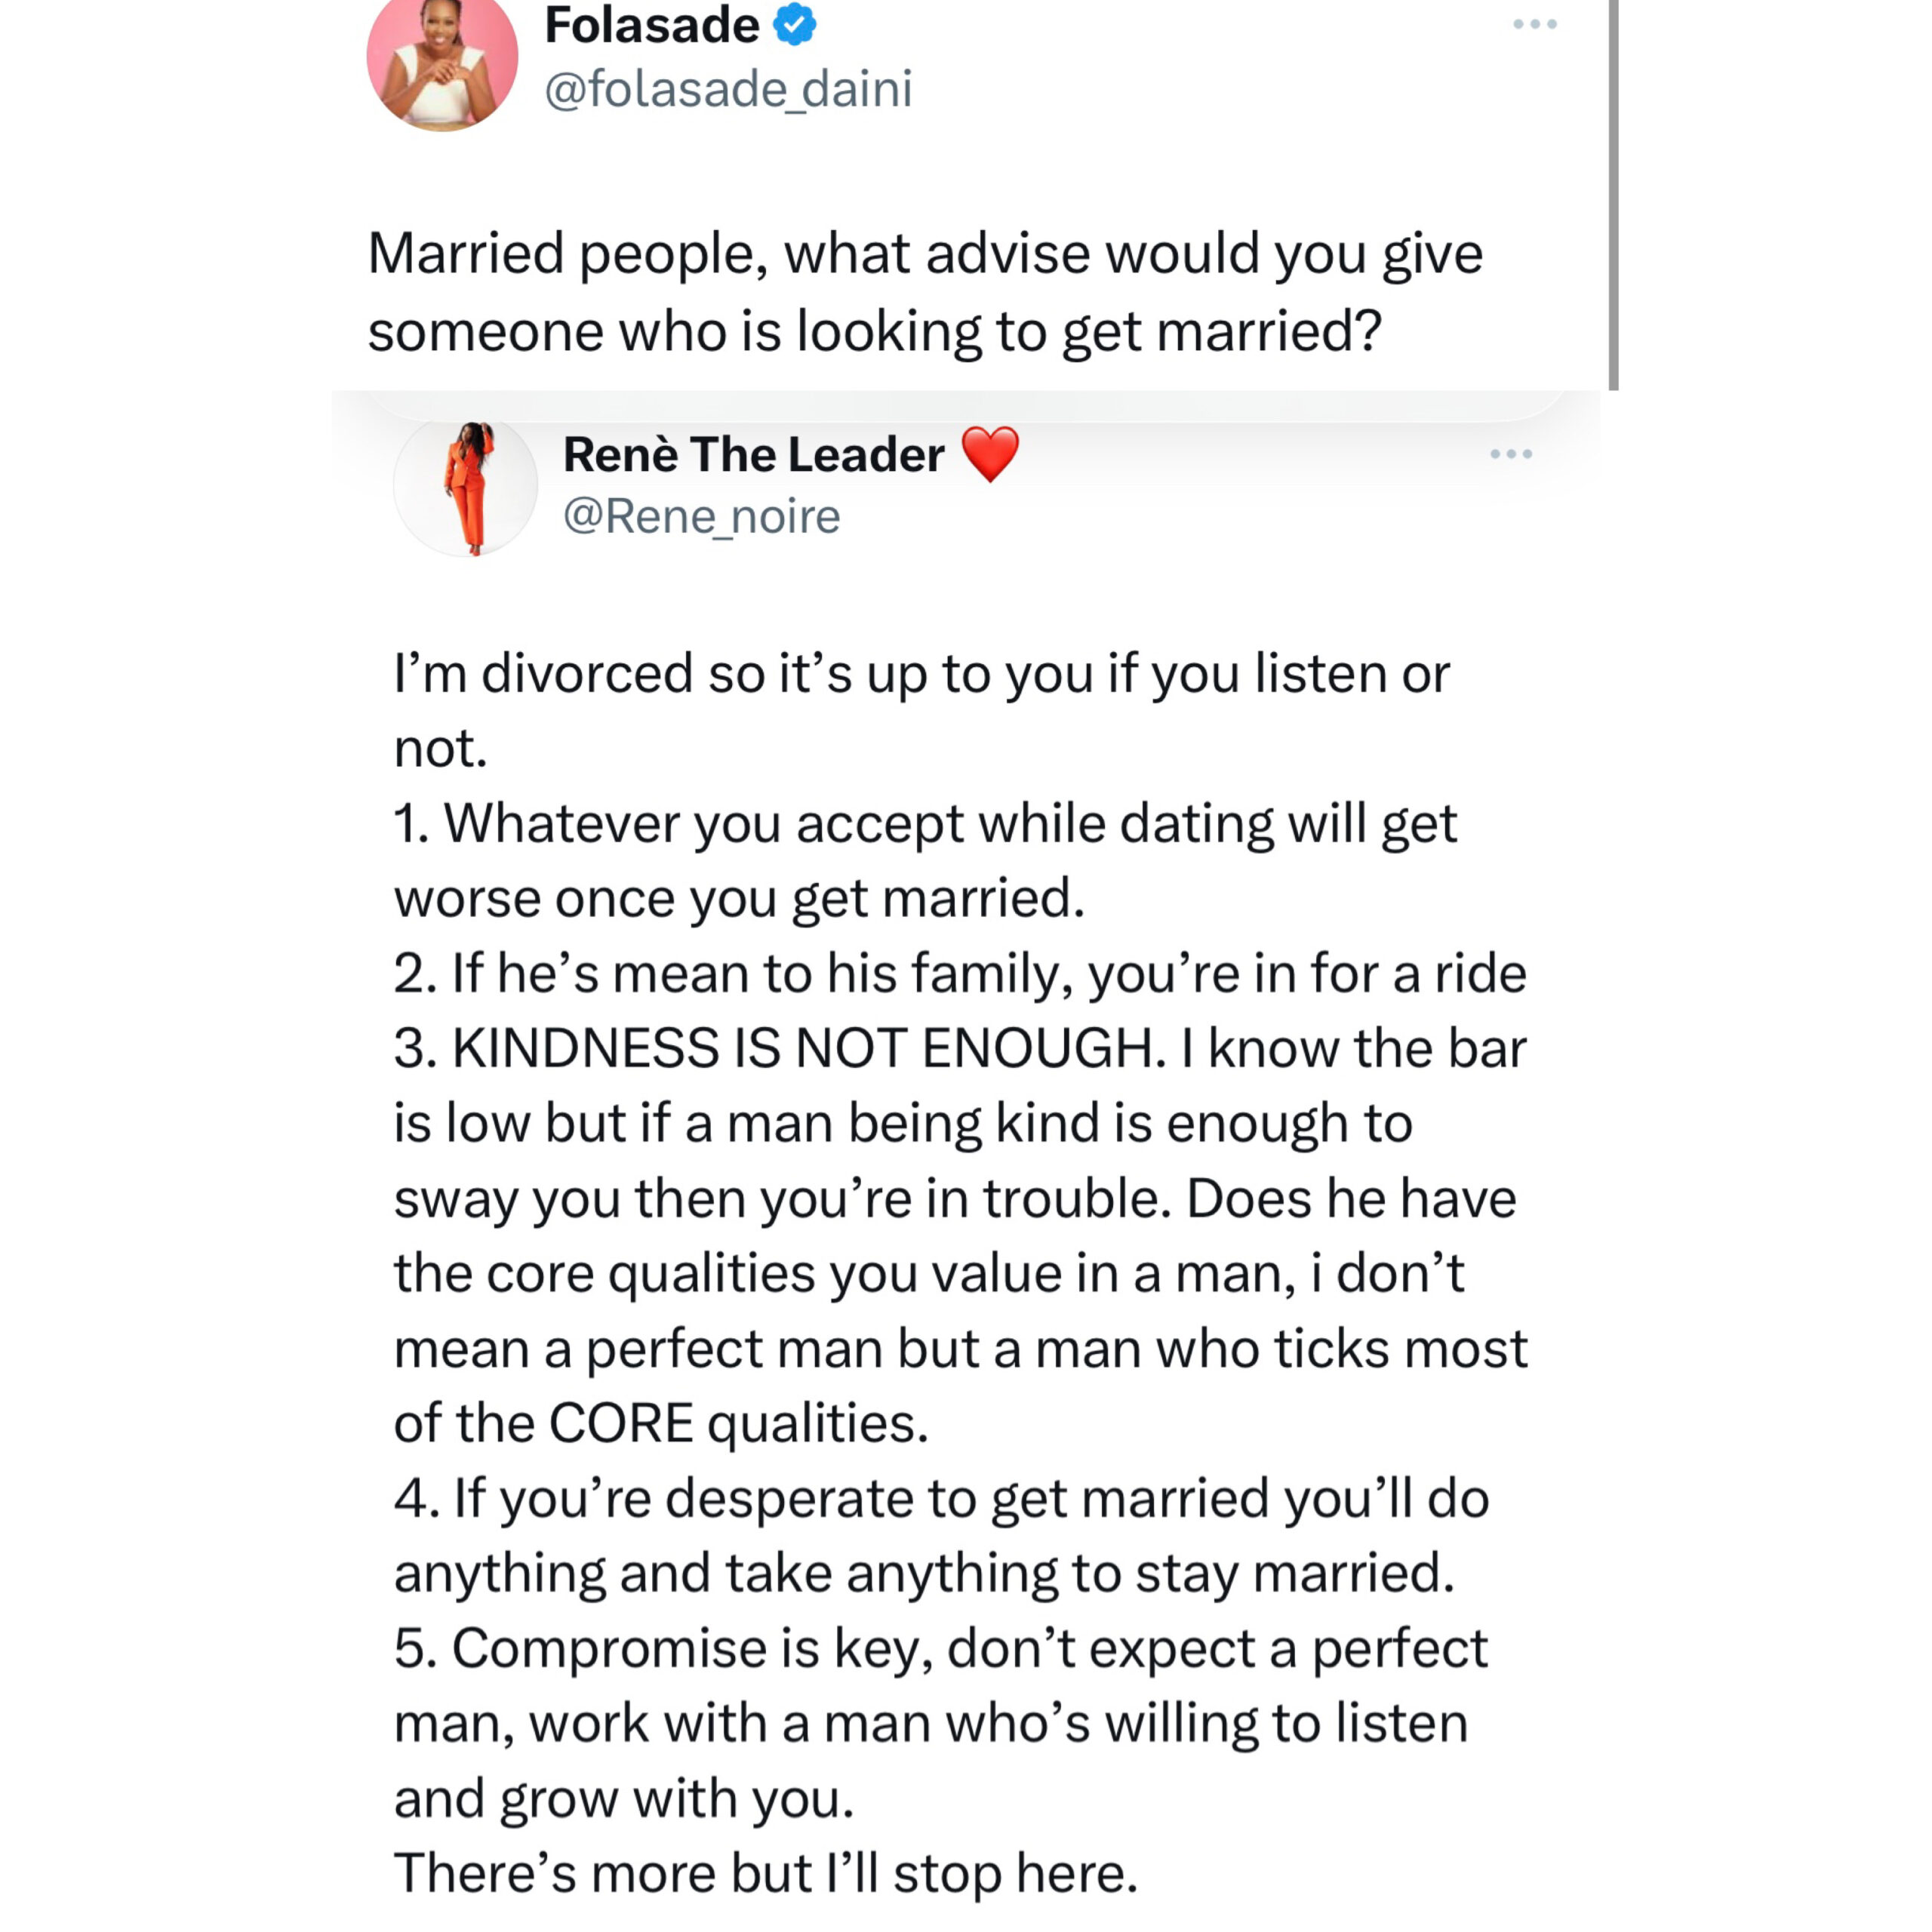This screenshot has height=1932, width=1932.
Task: Click the "KINDNESS IS NOT ENOUGH" text
Action: (809, 1048)
